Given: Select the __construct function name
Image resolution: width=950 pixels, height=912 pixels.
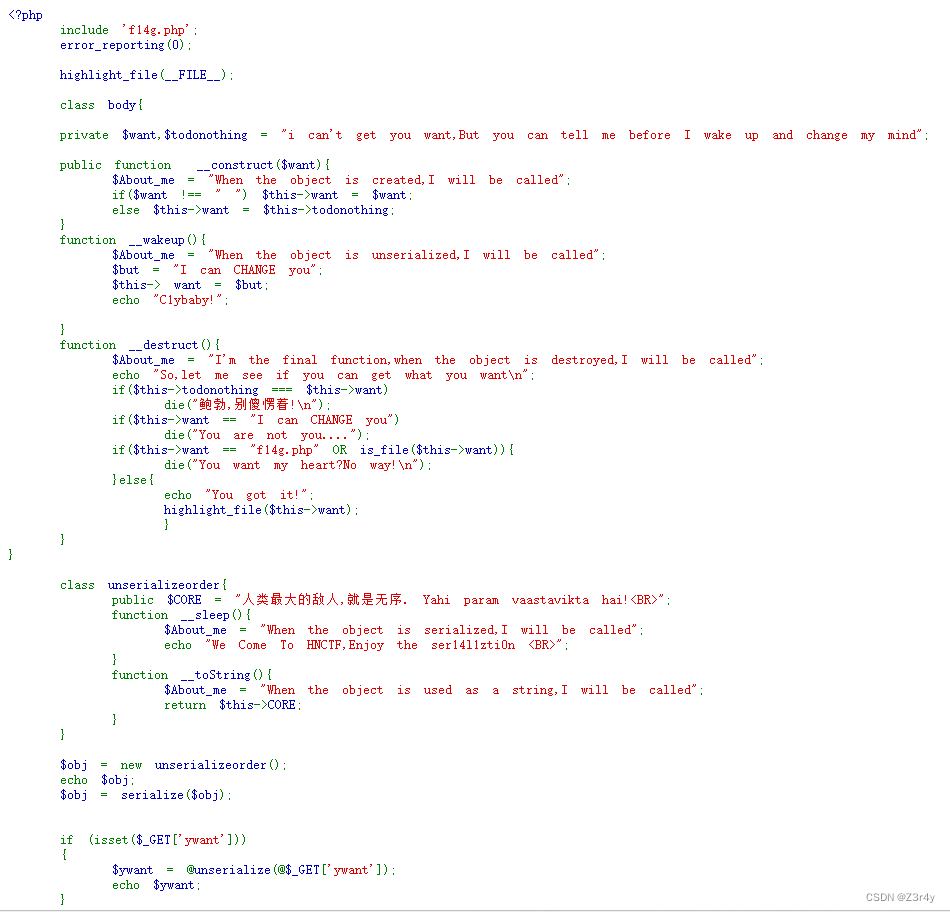Looking at the screenshot, I should tap(234, 164).
